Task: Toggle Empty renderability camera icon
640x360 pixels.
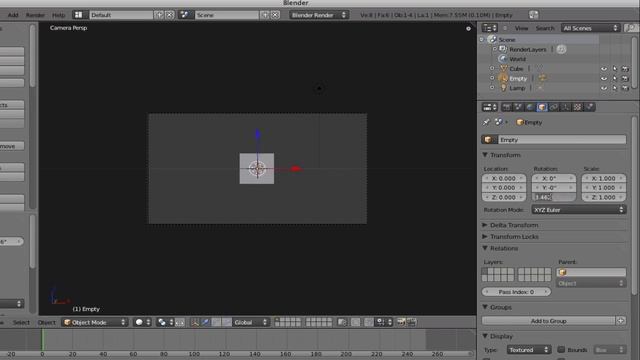Action: coord(625,78)
